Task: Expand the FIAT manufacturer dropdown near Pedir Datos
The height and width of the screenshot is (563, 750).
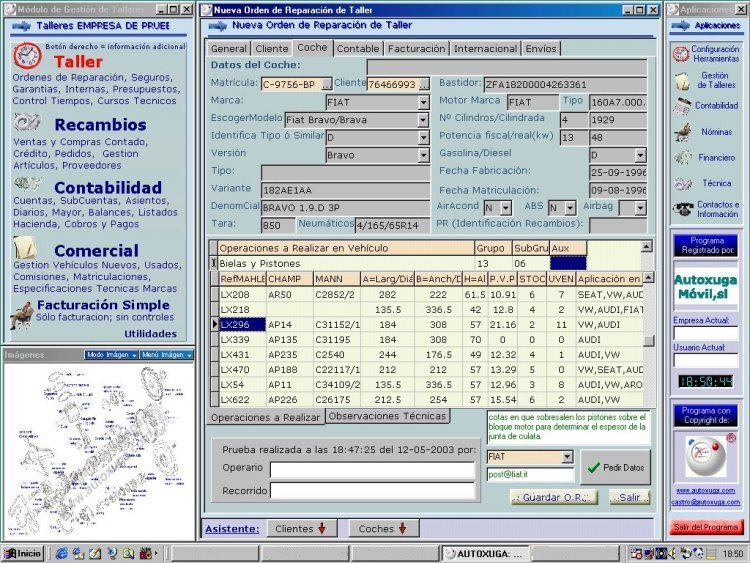Action: pyautogui.click(x=567, y=457)
